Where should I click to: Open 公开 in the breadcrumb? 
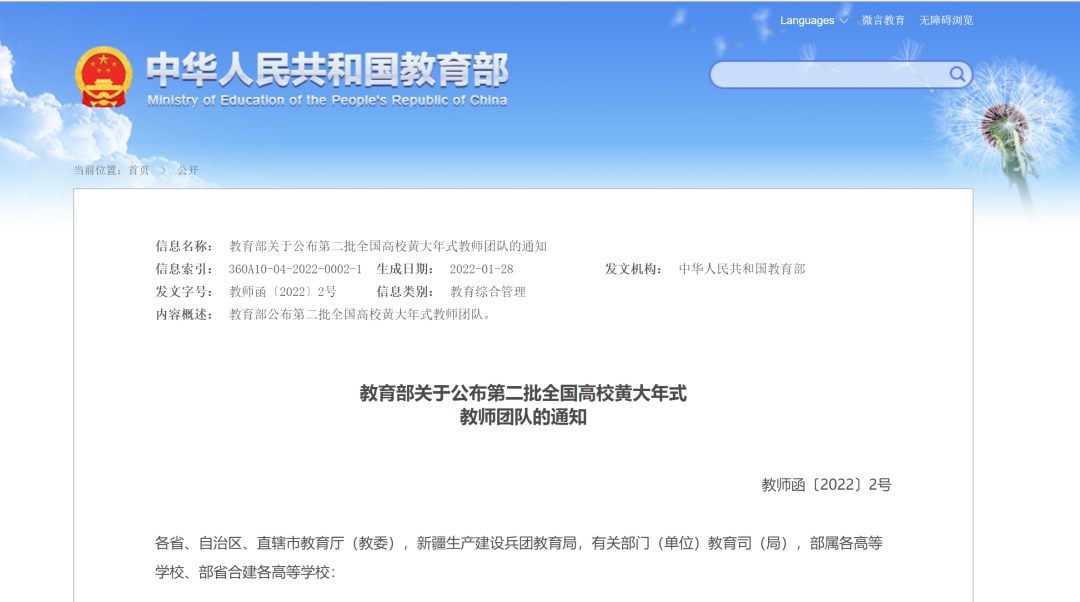[187, 170]
